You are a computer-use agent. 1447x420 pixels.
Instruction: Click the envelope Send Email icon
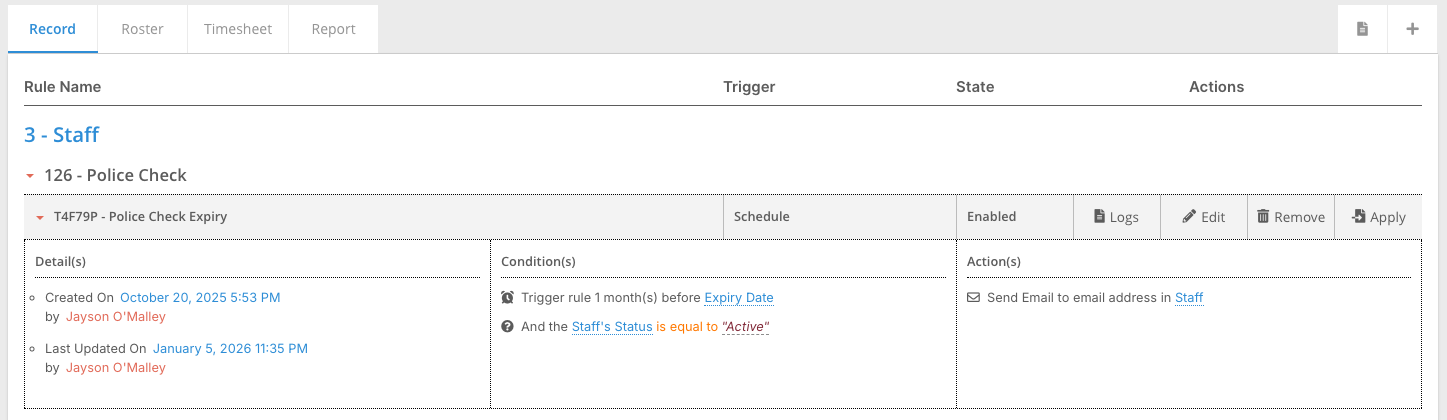tap(974, 298)
